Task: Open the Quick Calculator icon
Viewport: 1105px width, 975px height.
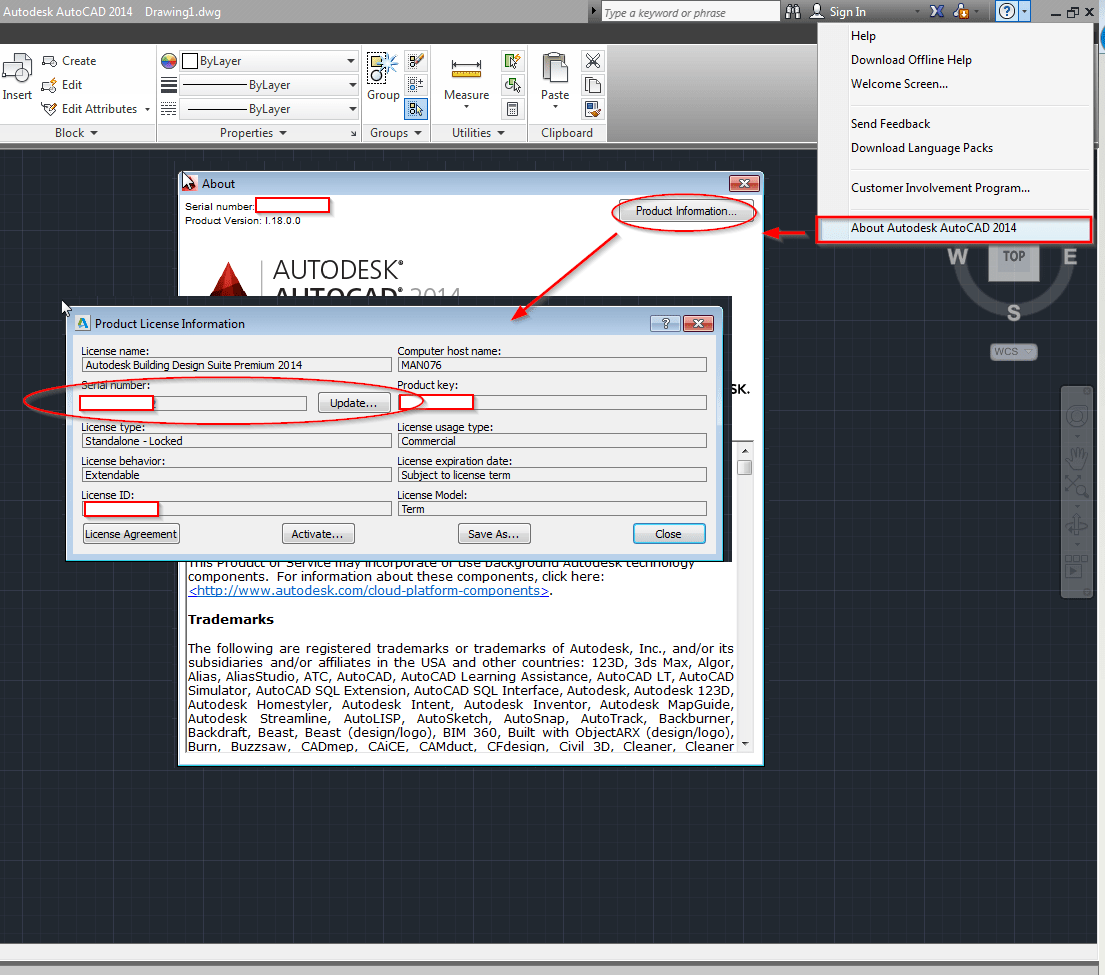Action: (x=512, y=109)
